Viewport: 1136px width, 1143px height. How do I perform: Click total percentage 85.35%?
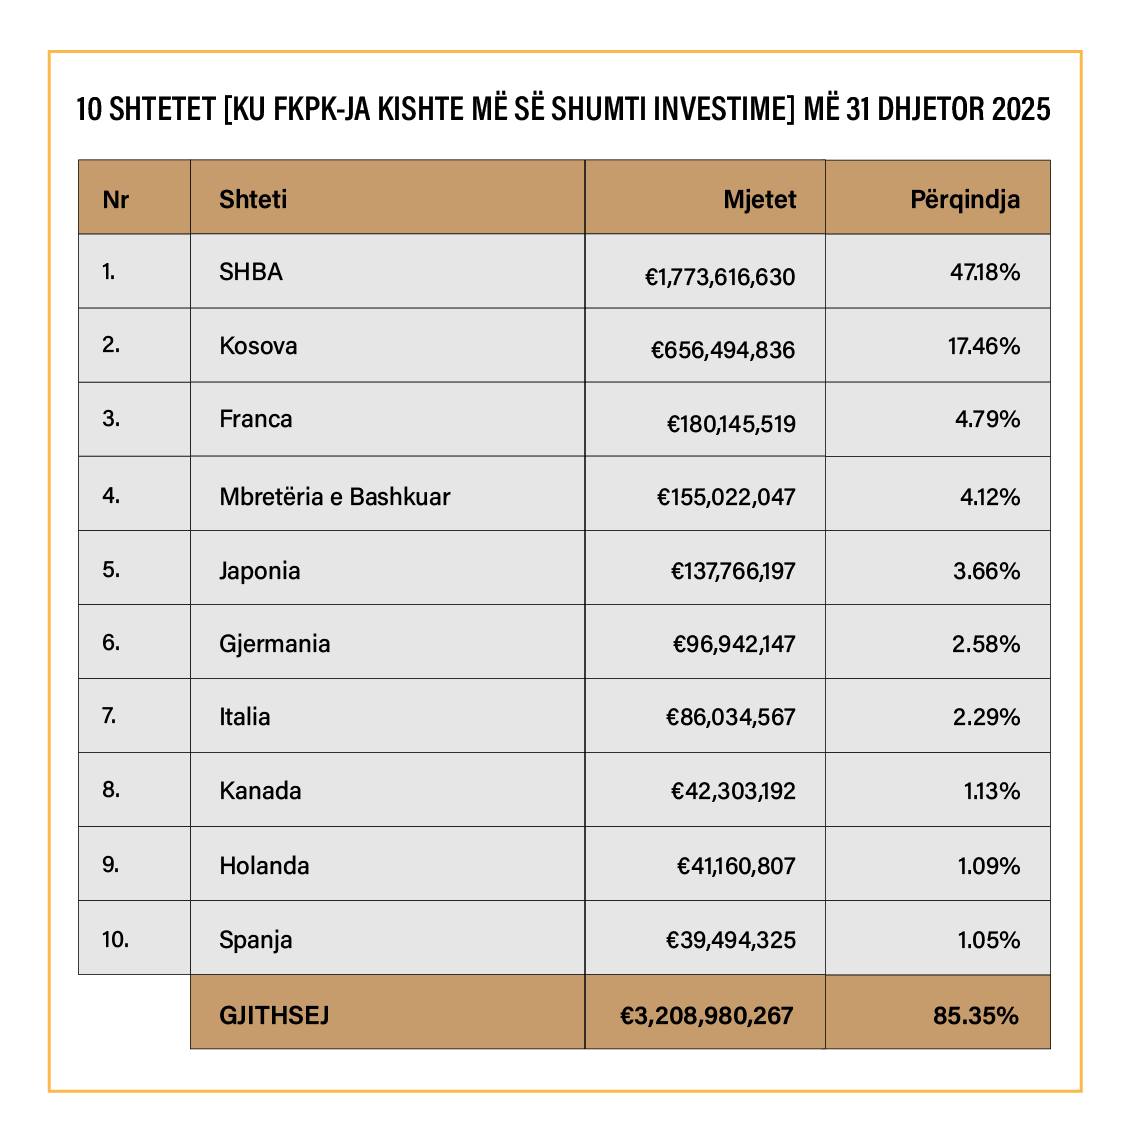(x=975, y=1016)
